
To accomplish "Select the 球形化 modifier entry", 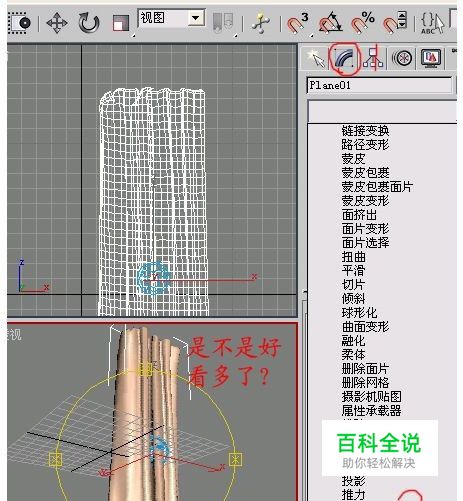I will 359,312.
